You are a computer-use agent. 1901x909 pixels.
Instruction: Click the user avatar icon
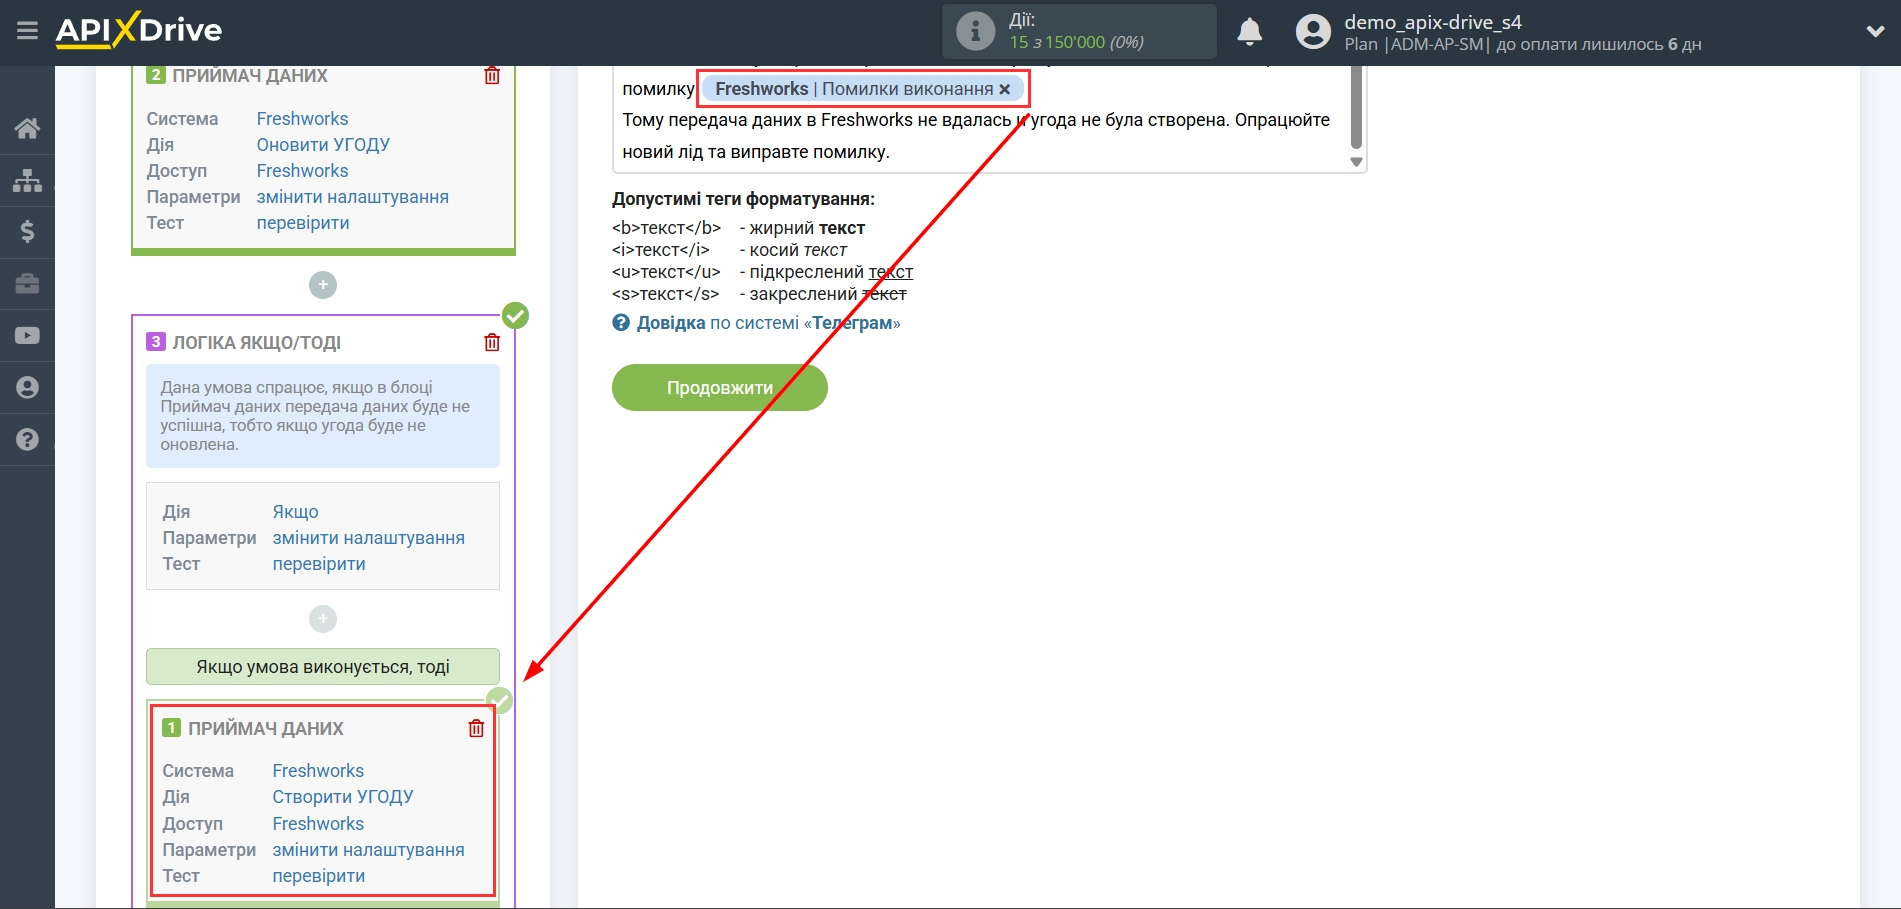tap(1313, 32)
